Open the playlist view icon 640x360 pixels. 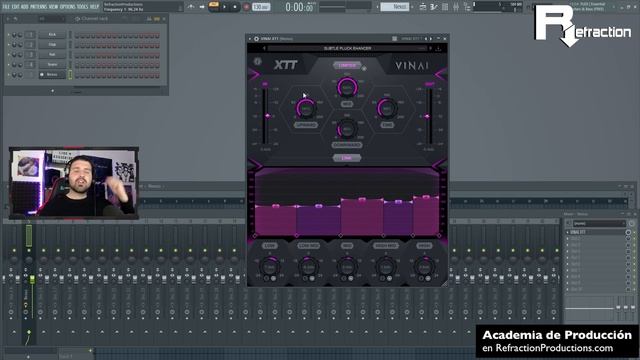click(x=423, y=7)
